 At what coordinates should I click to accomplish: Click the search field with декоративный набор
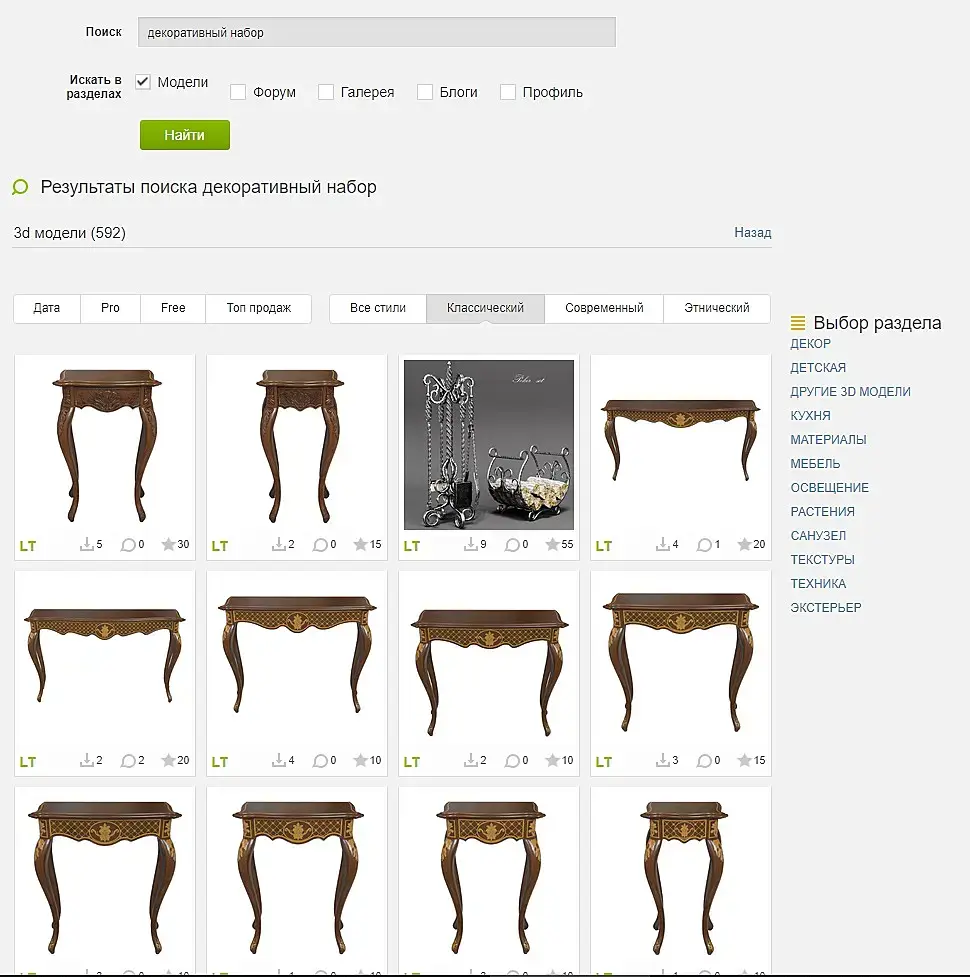tap(377, 32)
